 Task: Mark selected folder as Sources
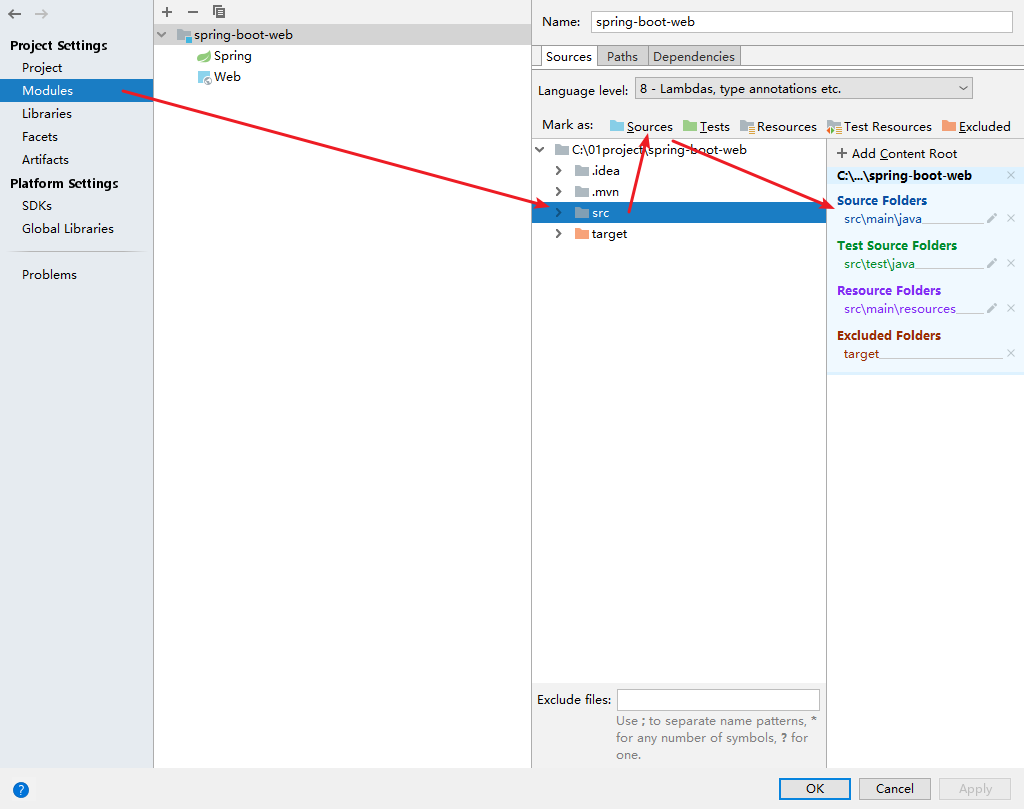tap(641, 127)
